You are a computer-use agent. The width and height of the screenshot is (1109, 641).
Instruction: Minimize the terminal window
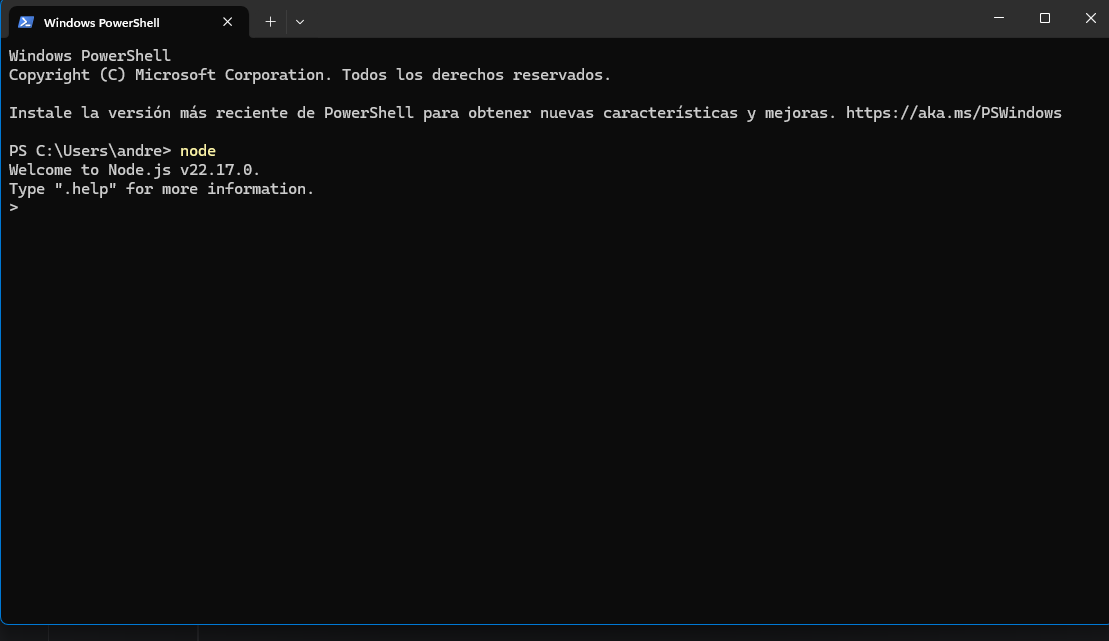point(1000,18)
